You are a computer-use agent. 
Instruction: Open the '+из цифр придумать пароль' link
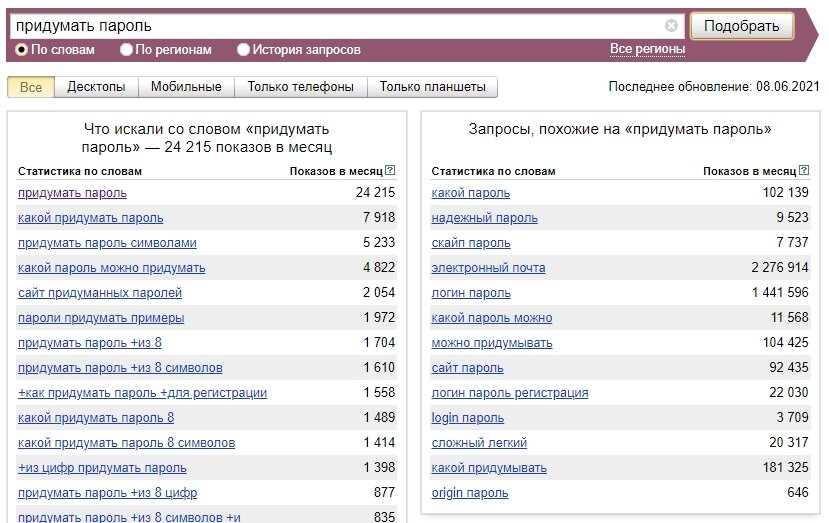(x=102, y=468)
